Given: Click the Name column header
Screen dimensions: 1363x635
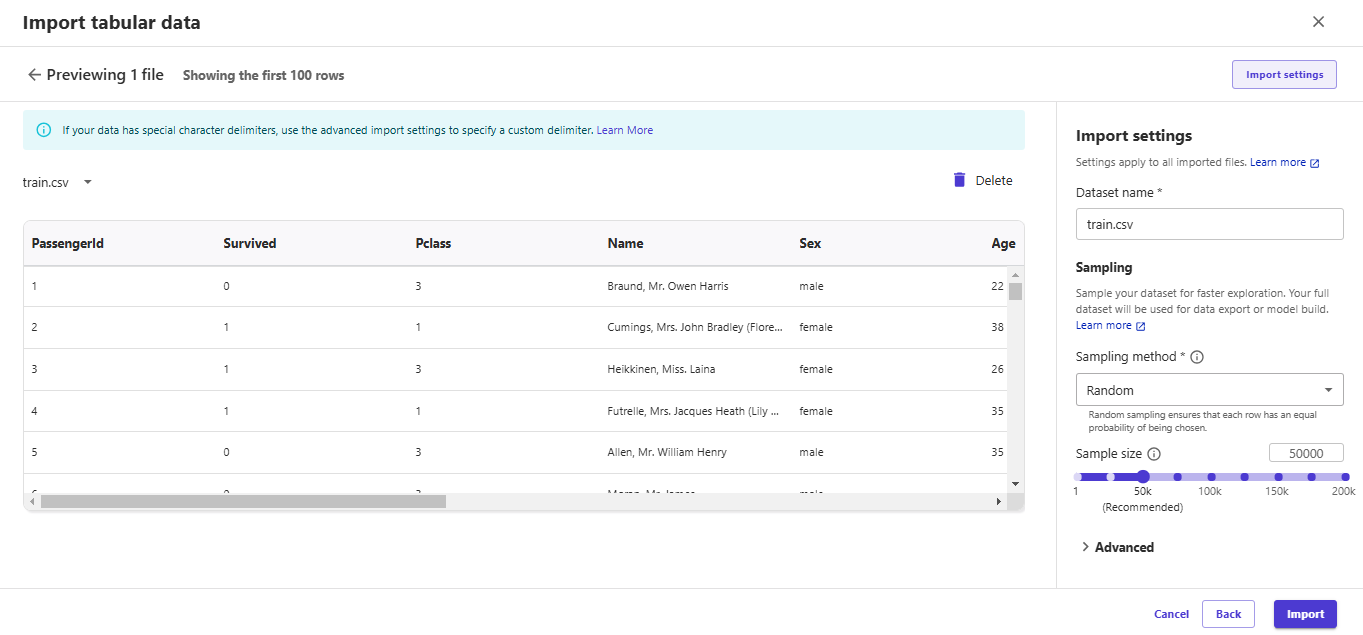Looking at the screenshot, I should [x=625, y=243].
